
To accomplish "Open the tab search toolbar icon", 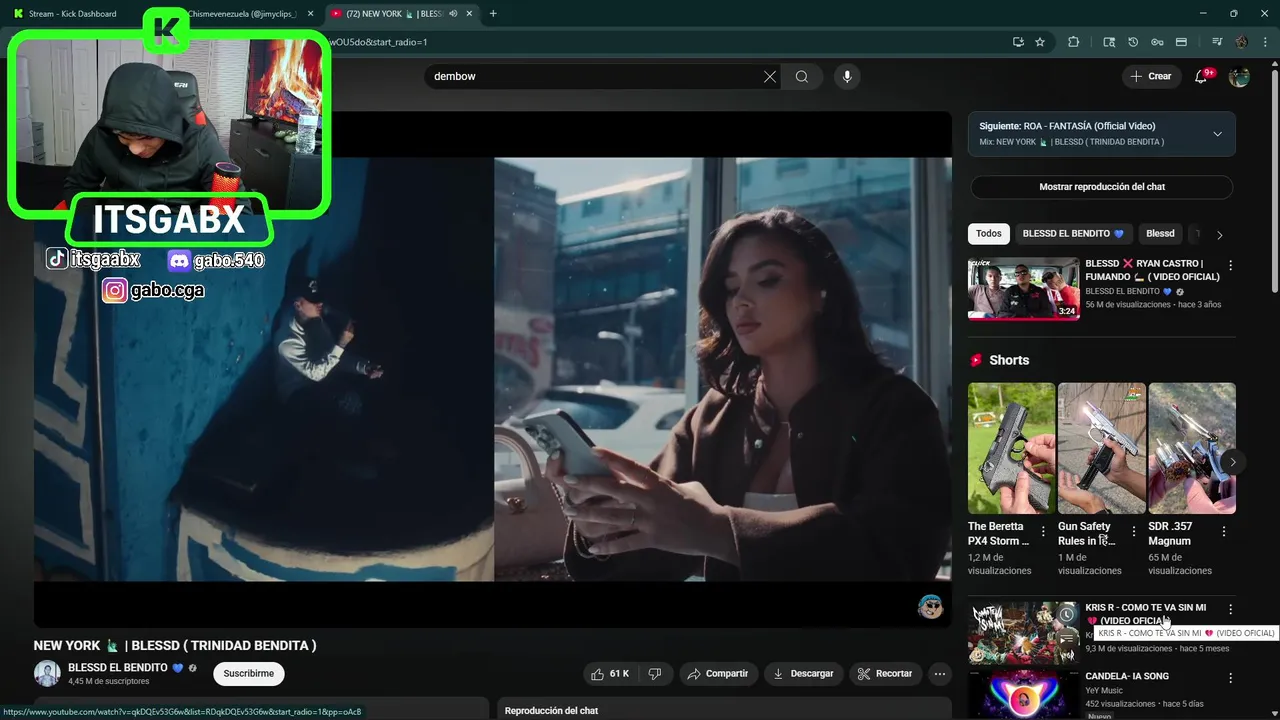I will [1109, 42].
